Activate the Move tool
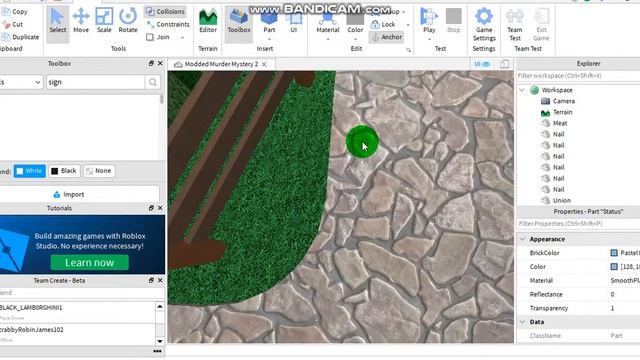Image resolution: width=640 pixels, height=360 pixels. pos(81,20)
